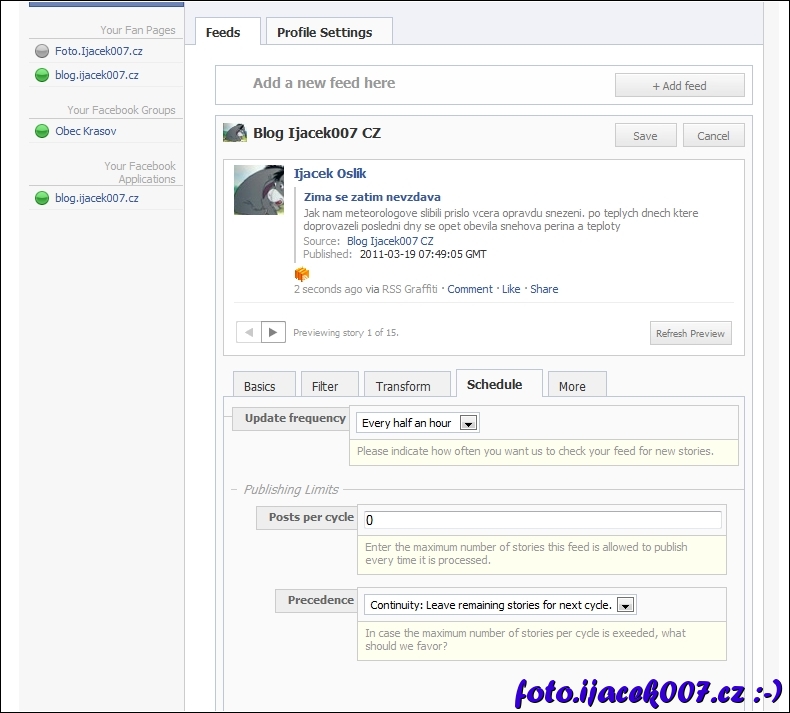This screenshot has height=713, width=790.
Task: Click Ijacek Oslik profile picture thumbnail
Action: 258,190
